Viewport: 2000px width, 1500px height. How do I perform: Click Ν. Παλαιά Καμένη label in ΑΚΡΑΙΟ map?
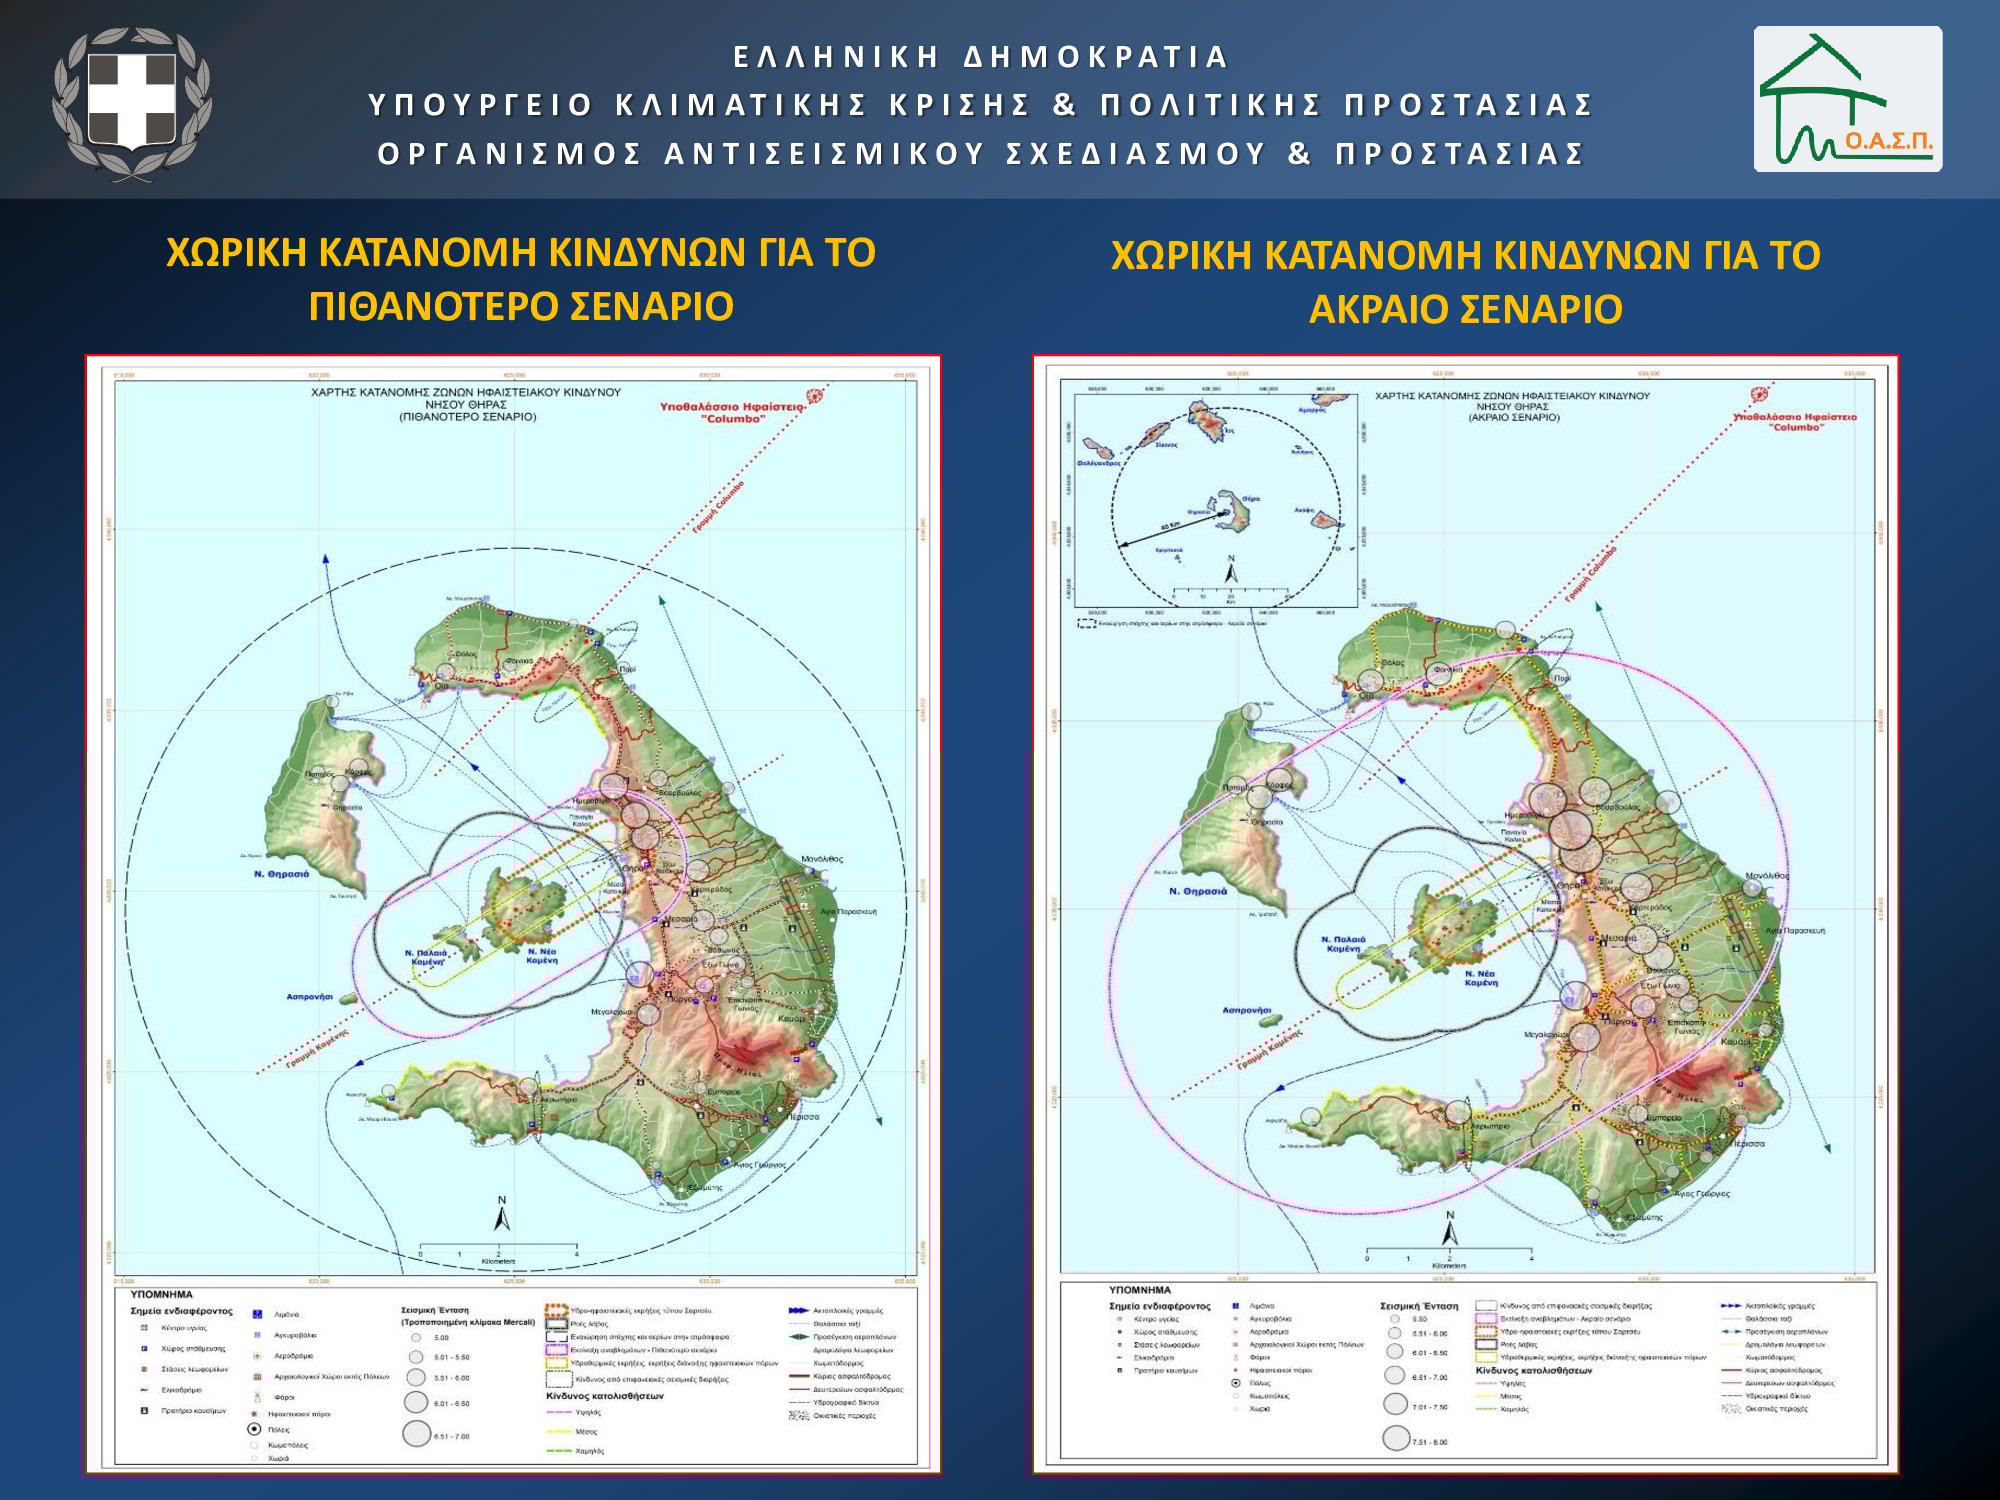click(1343, 943)
